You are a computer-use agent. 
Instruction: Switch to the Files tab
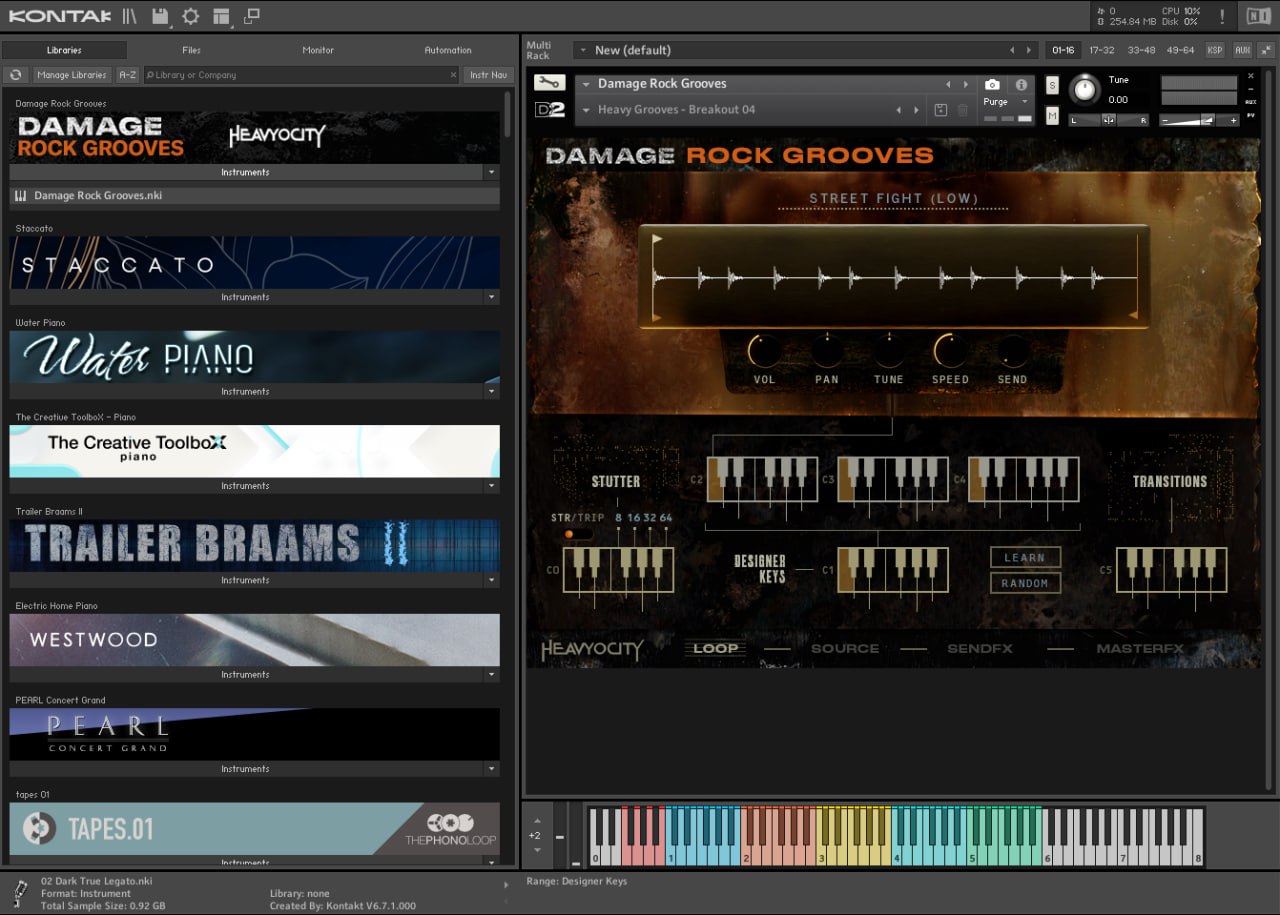coord(191,50)
